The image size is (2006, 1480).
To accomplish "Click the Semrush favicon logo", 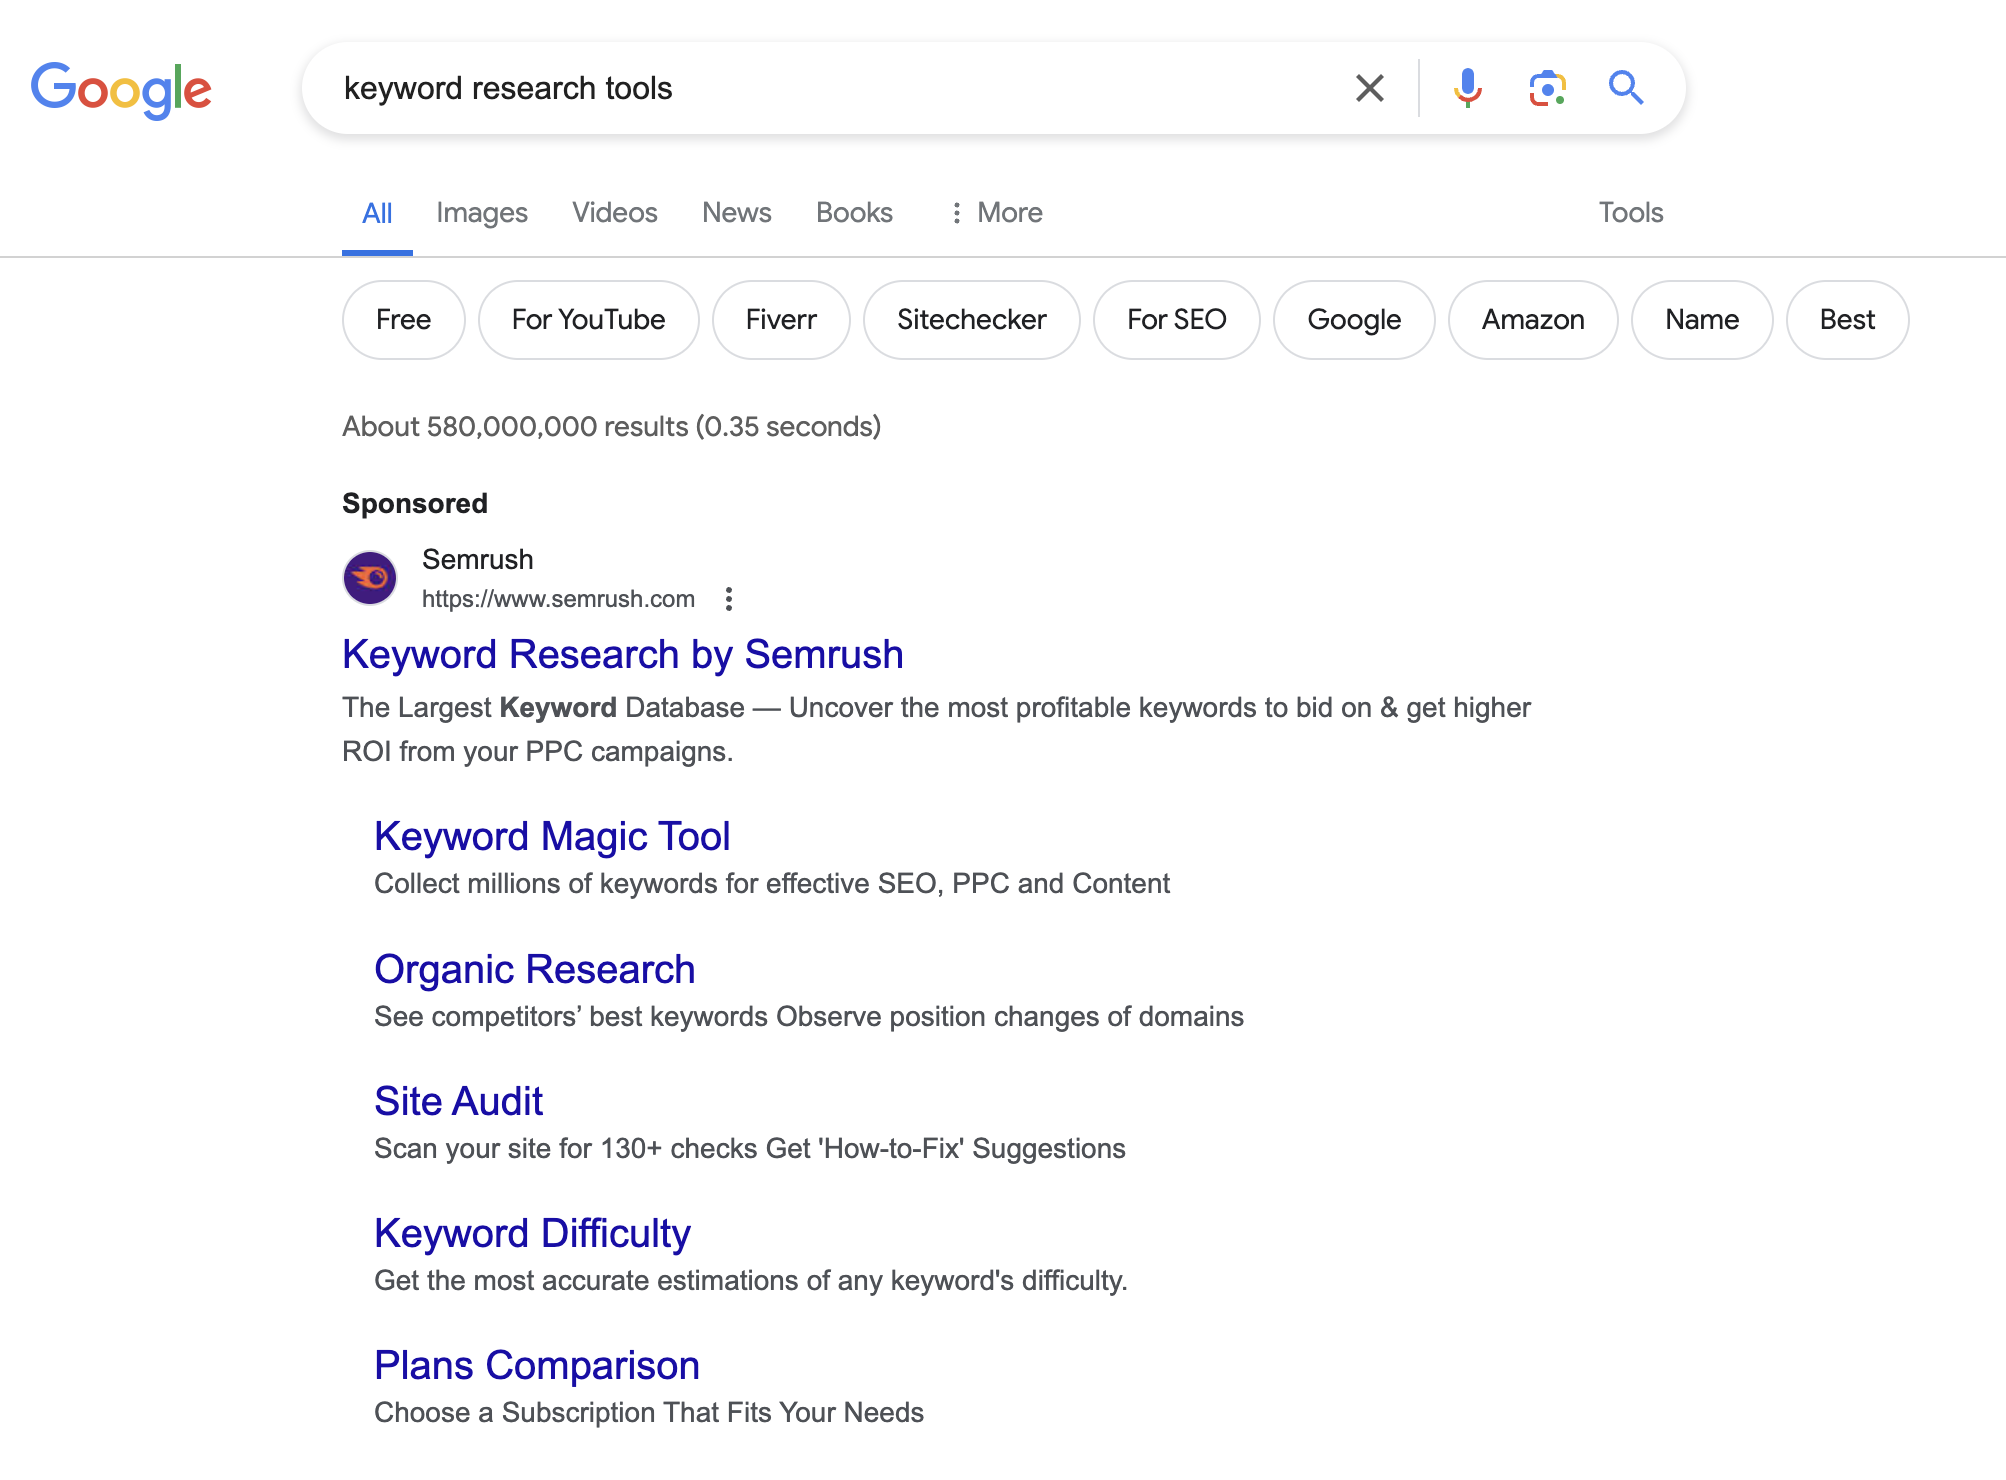I will [370, 578].
